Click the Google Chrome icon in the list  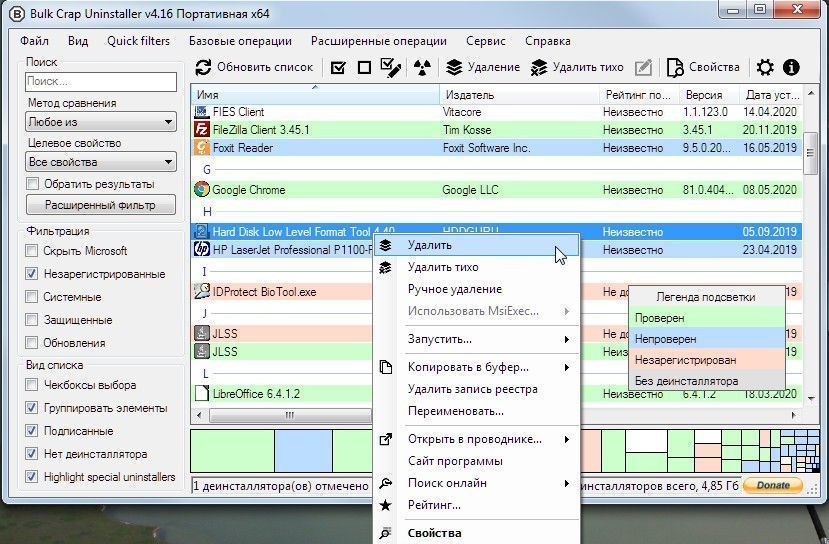pos(201,189)
